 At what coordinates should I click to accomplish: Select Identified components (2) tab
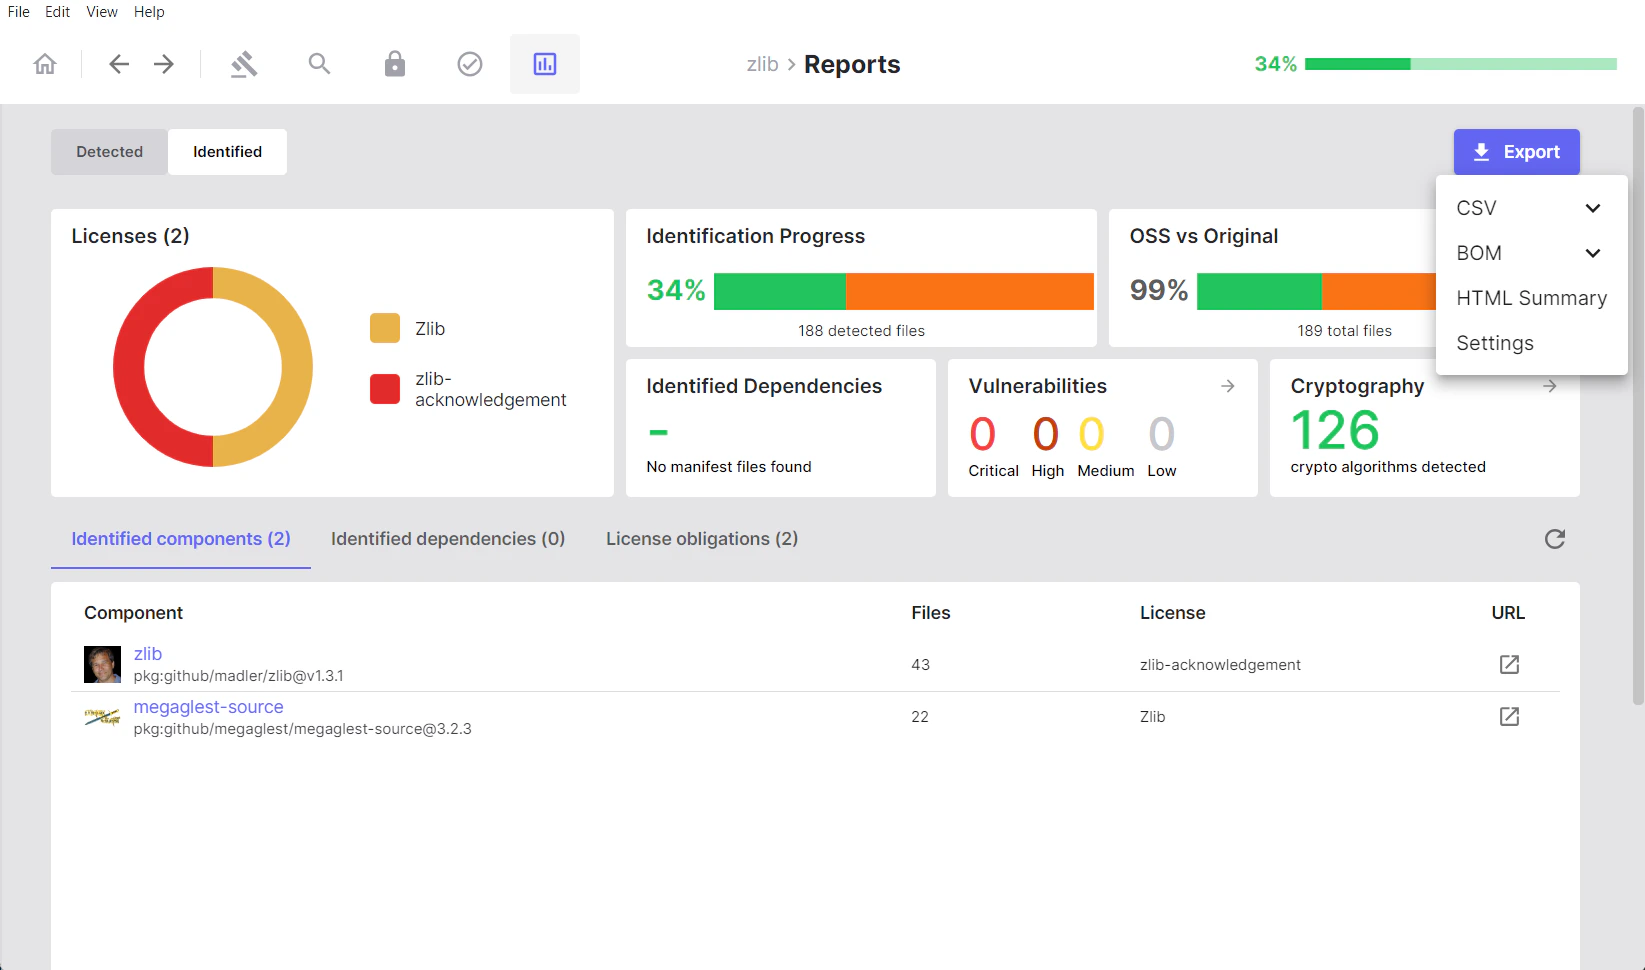181,539
